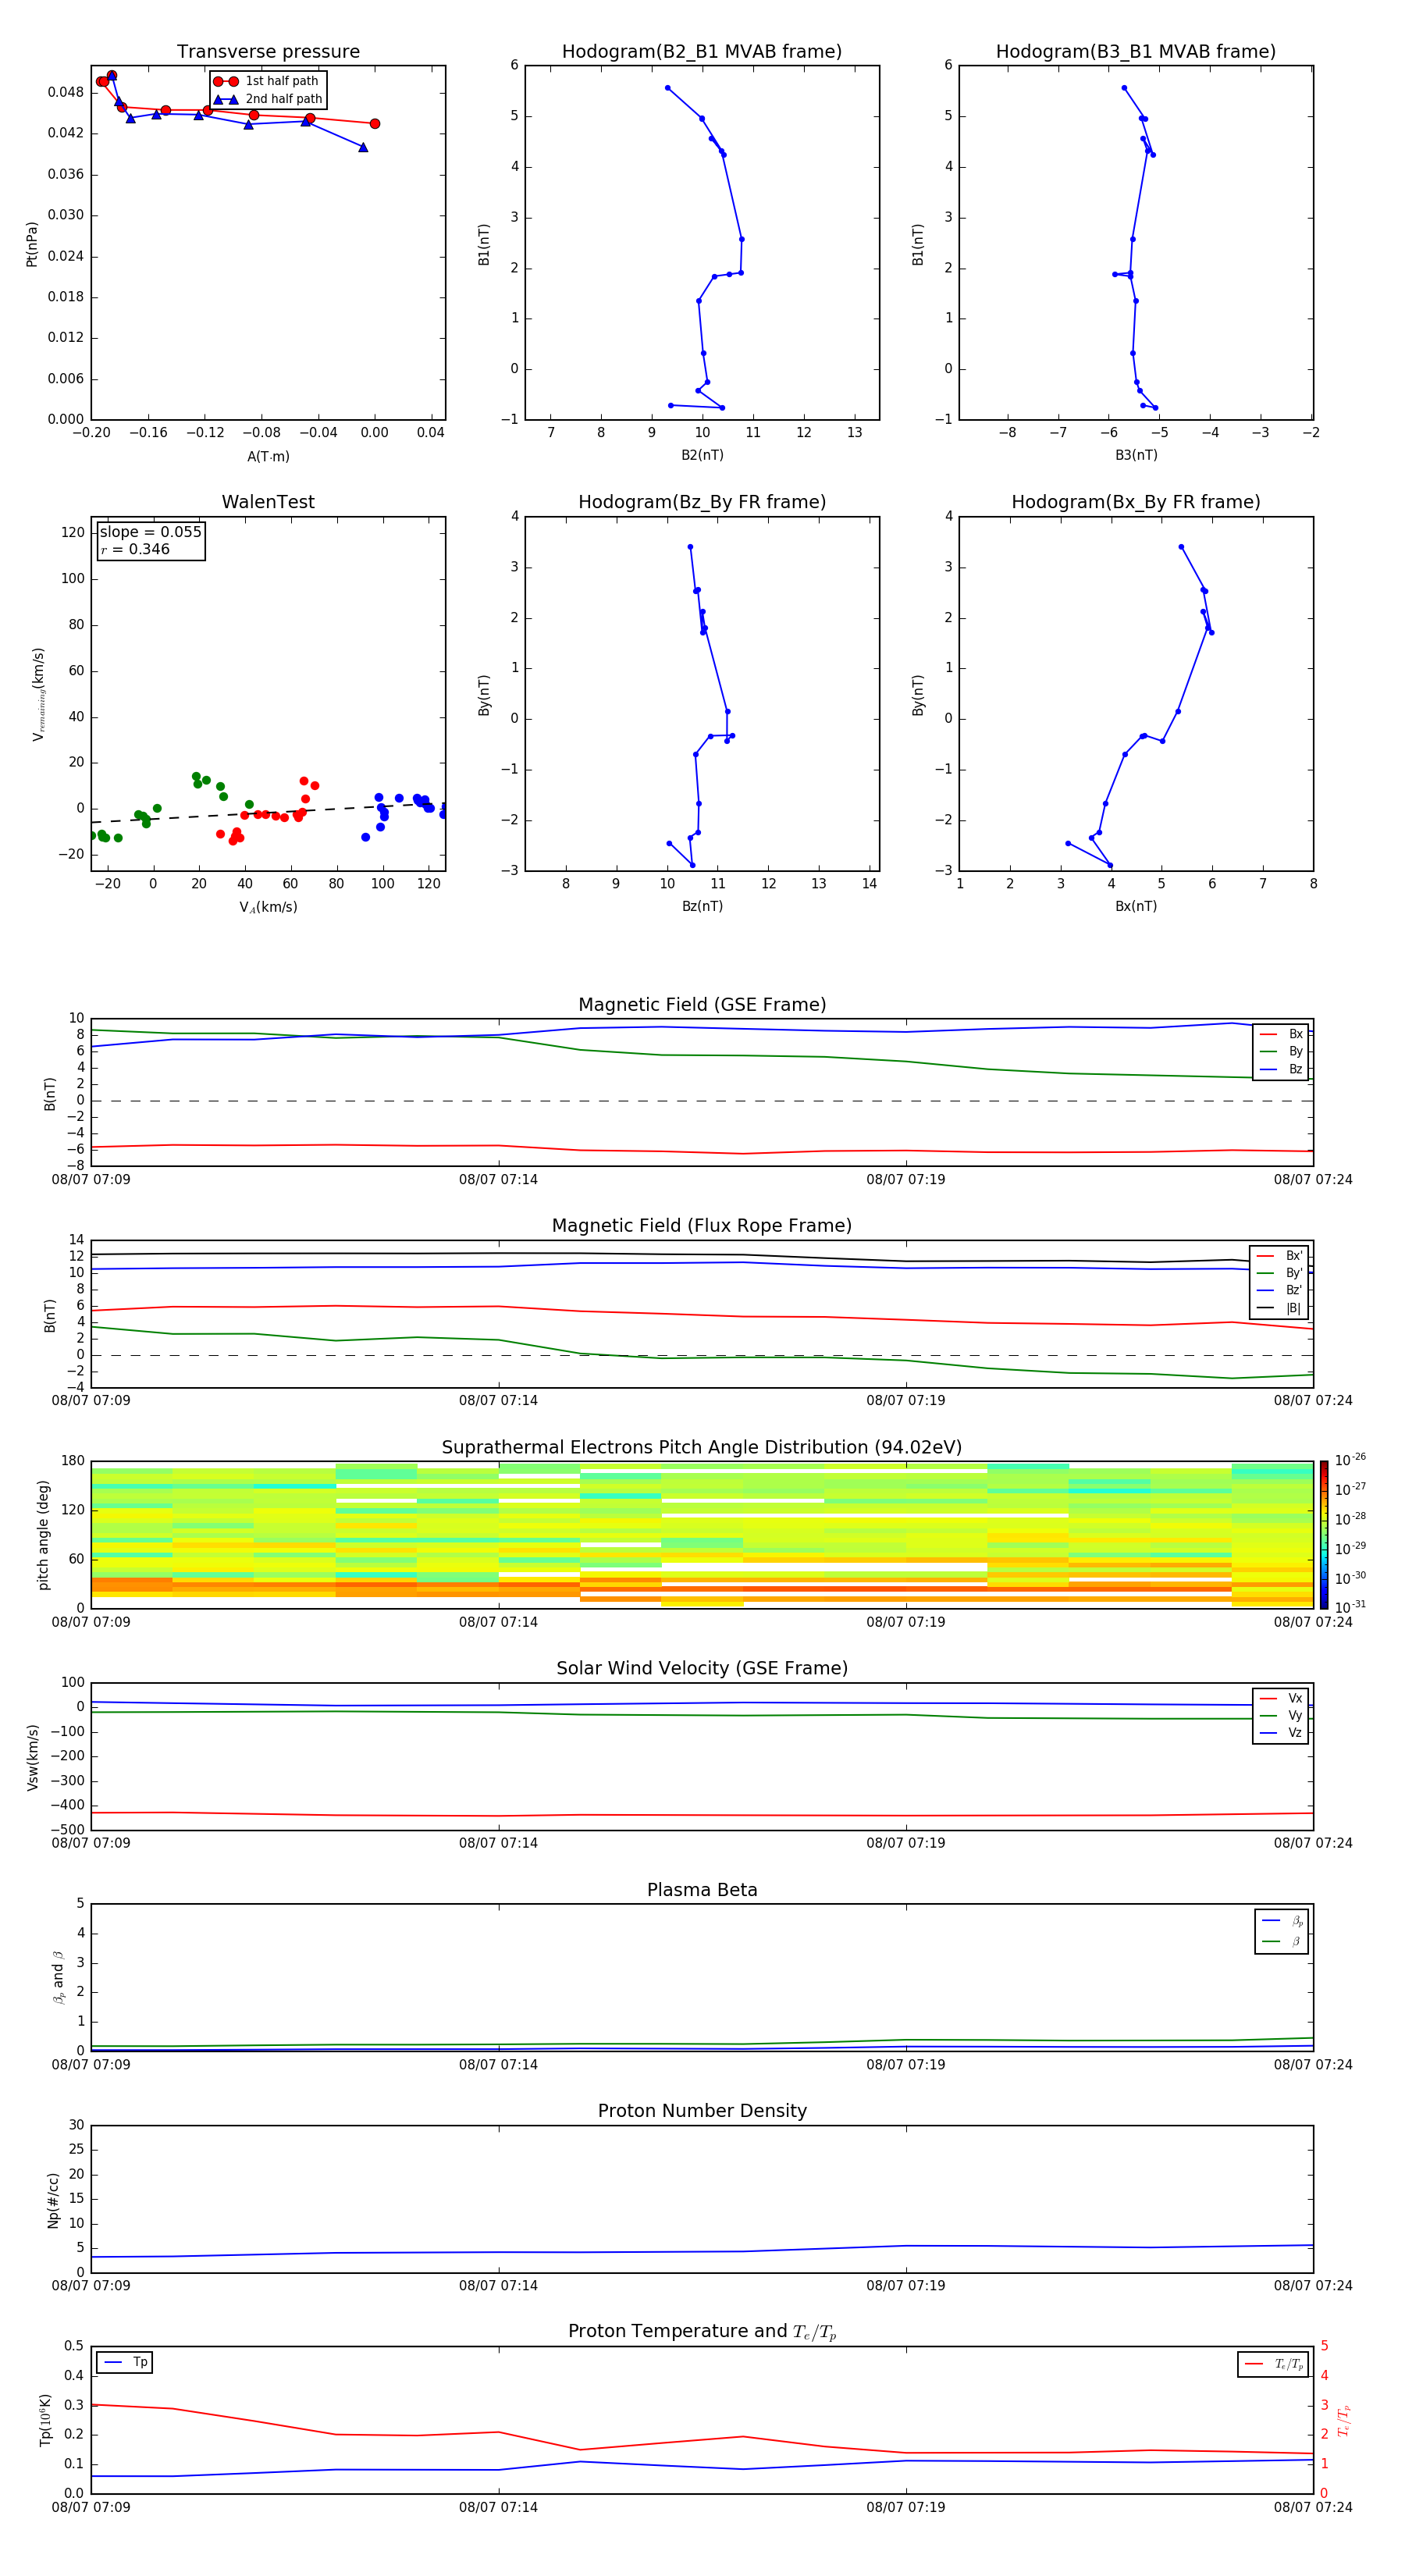Click '08/07 07:24' tick under proton temperature plot

[x=1312, y=2507]
